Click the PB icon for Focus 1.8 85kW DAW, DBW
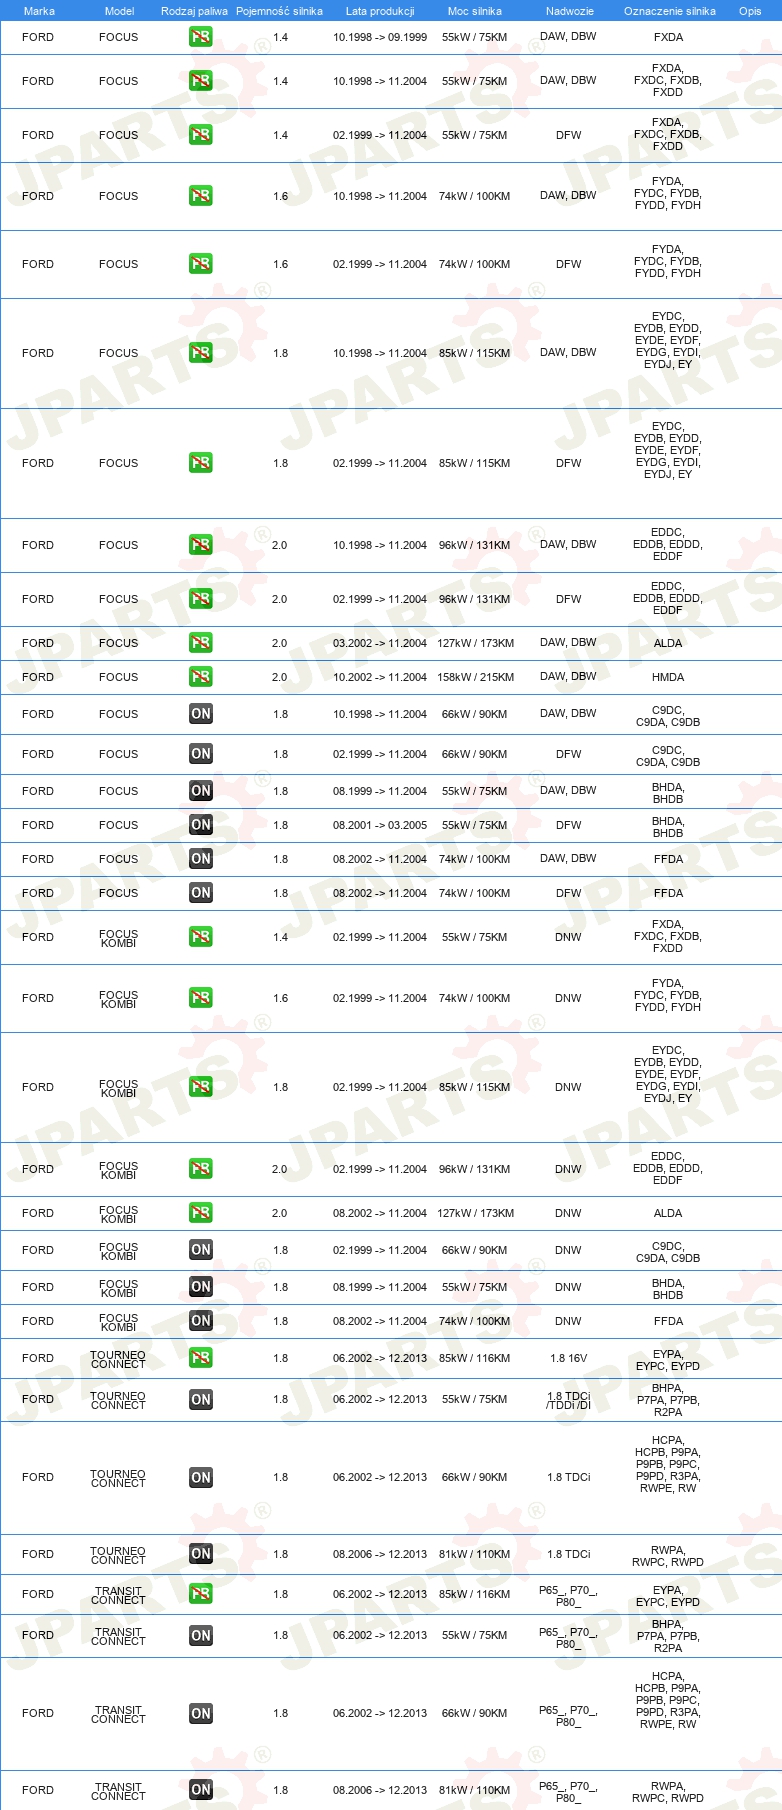The height and width of the screenshot is (1810, 782). (201, 353)
